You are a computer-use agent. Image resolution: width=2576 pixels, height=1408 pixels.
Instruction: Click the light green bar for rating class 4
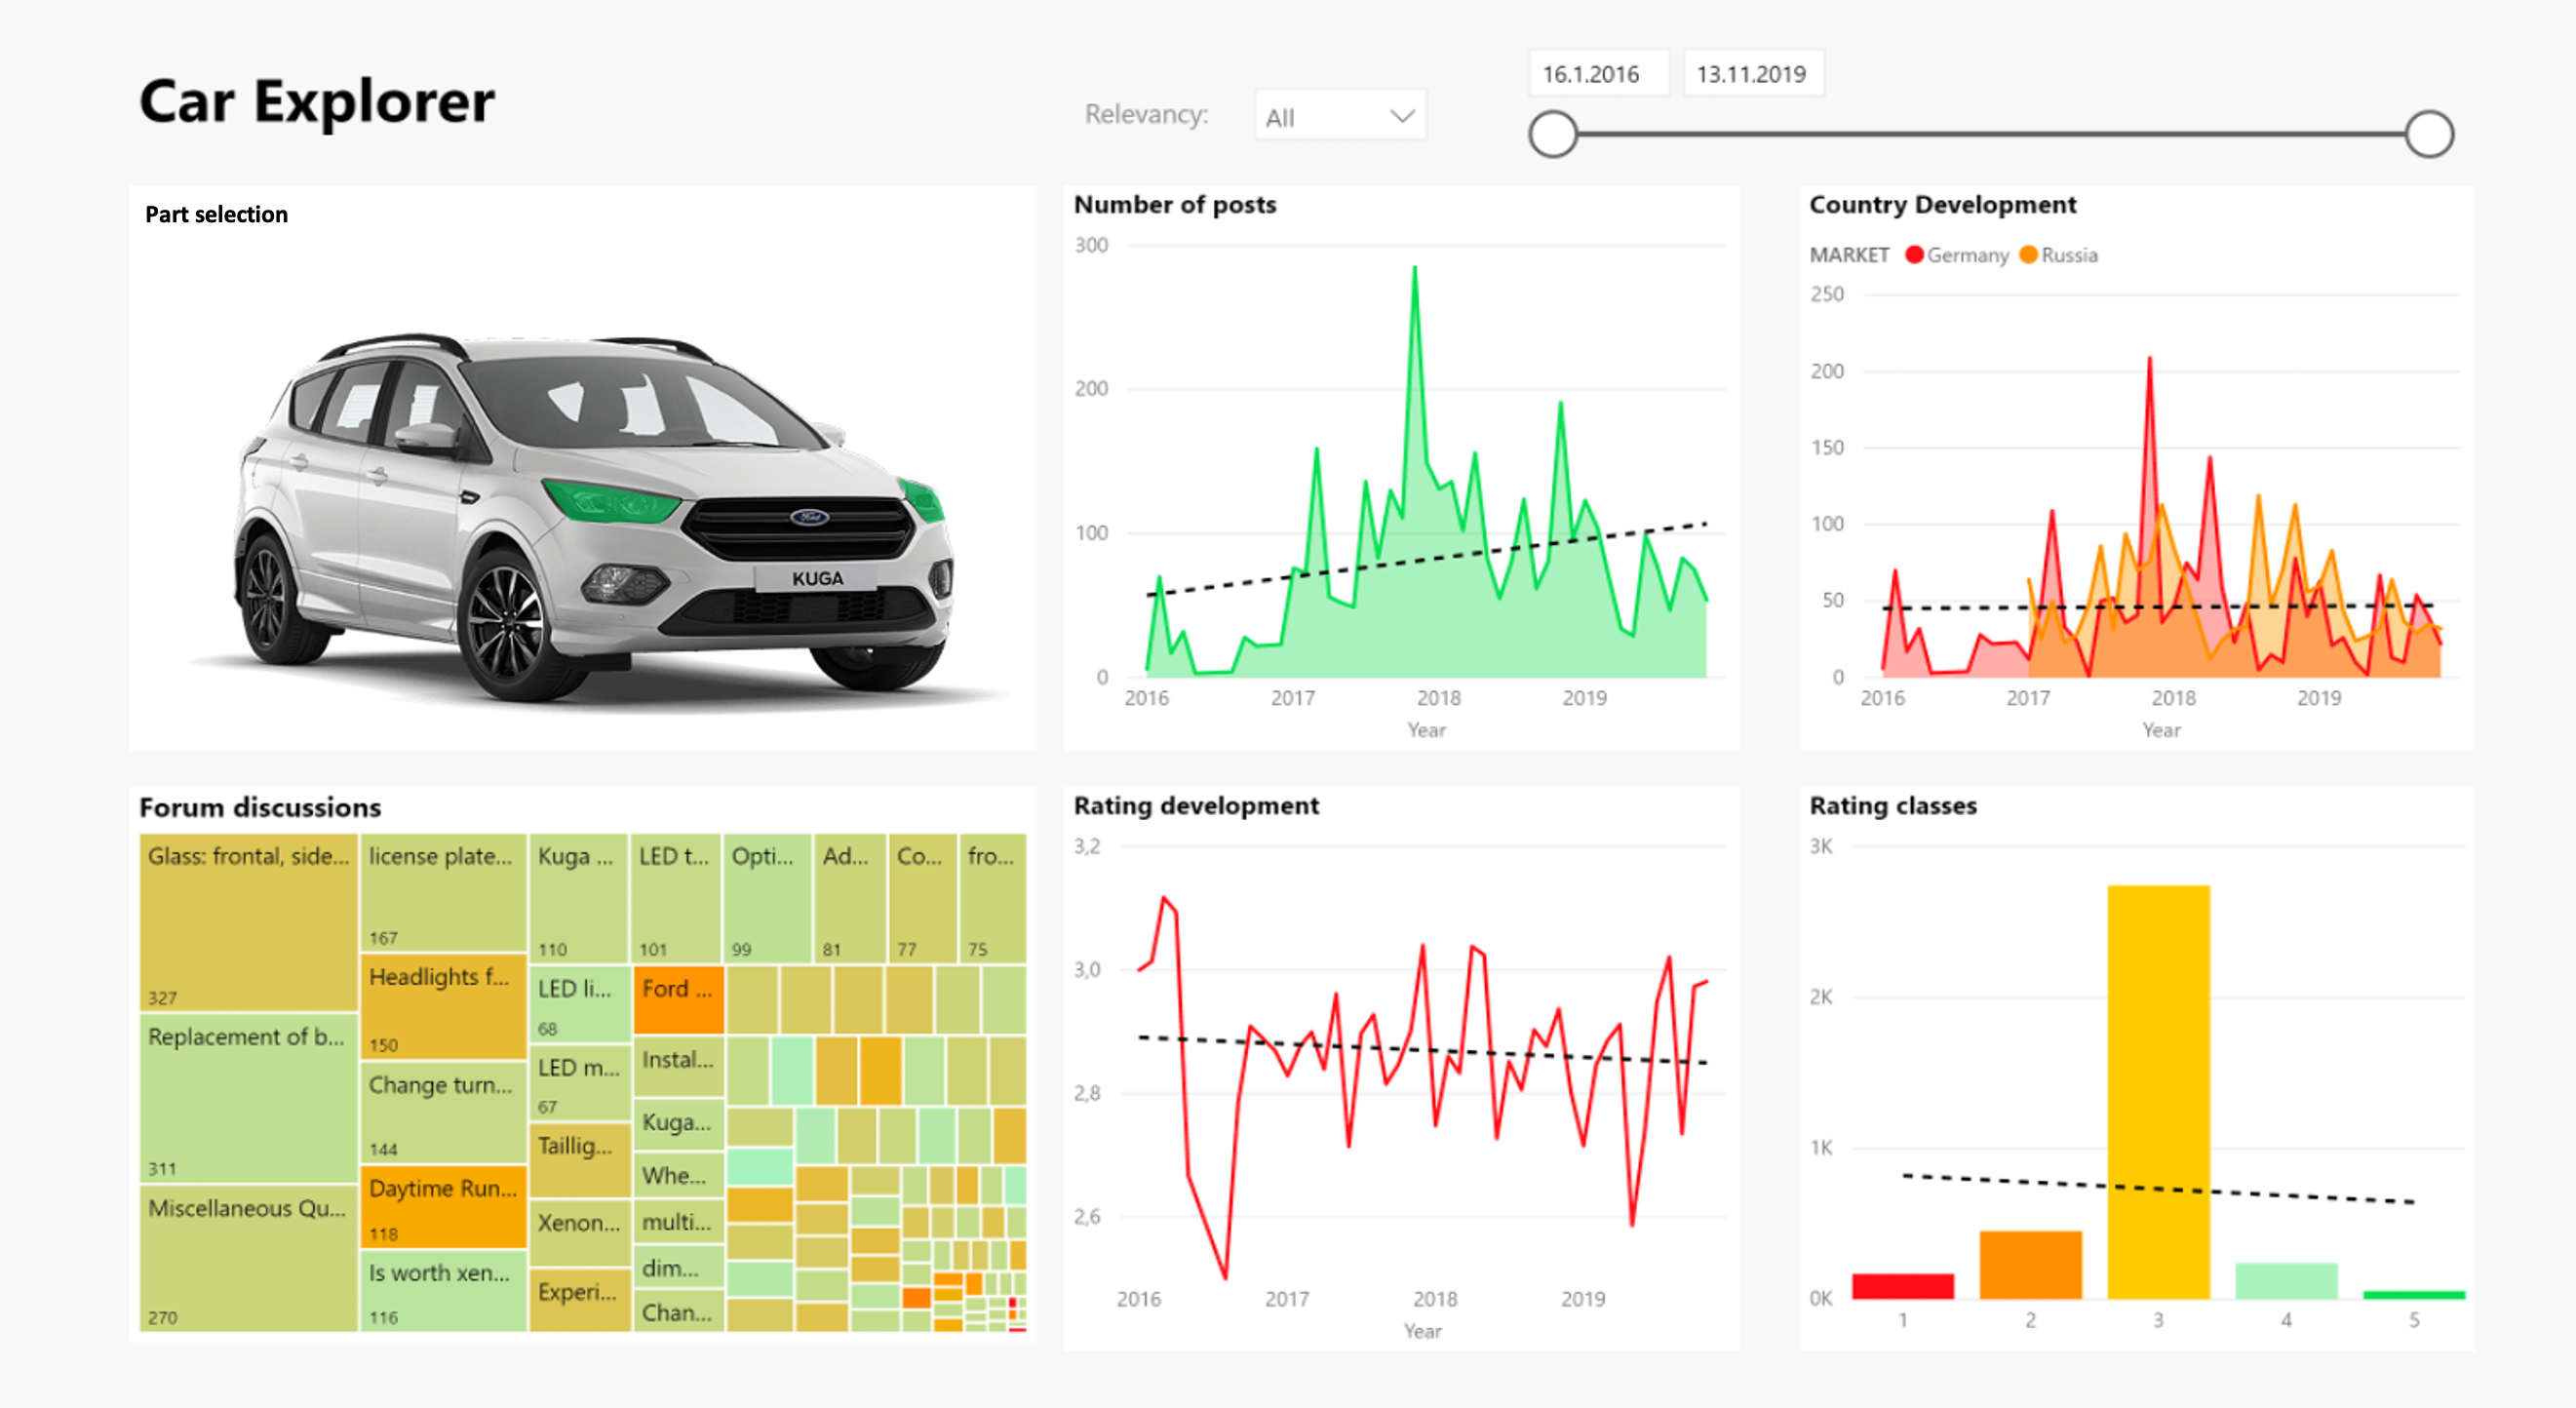[x=2287, y=1281]
